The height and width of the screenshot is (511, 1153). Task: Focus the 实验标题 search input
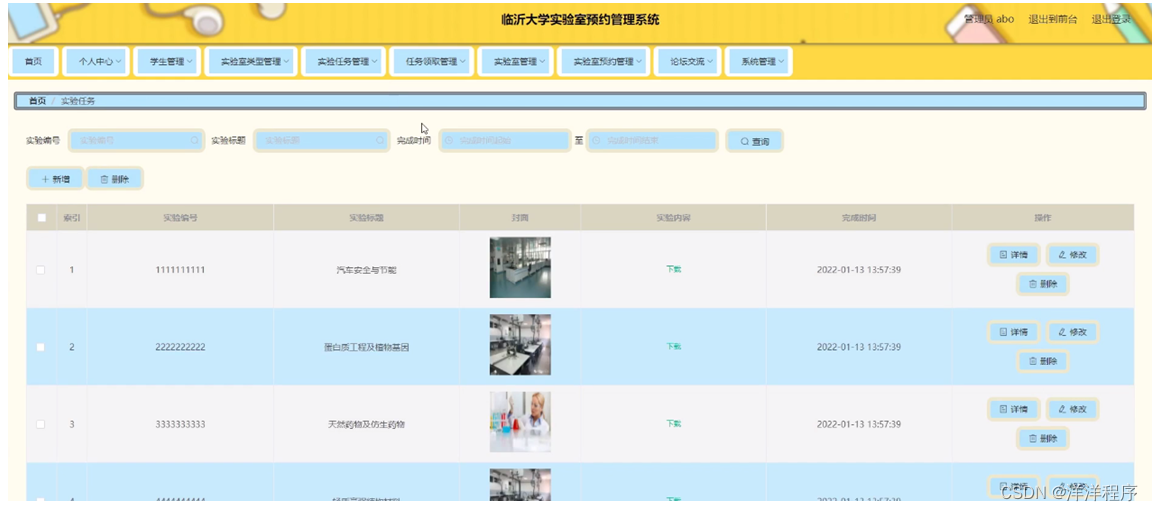point(321,140)
